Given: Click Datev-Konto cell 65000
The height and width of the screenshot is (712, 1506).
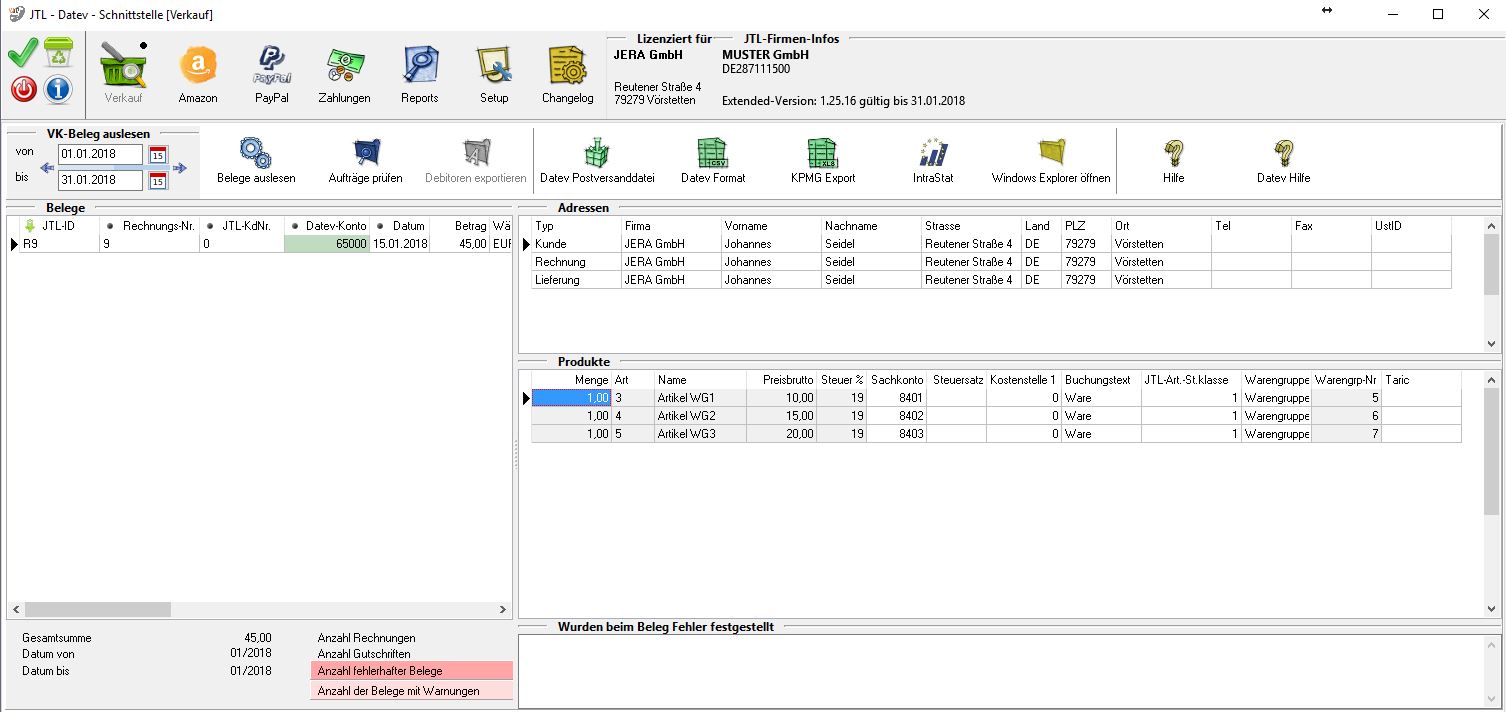Looking at the screenshot, I should [x=327, y=244].
